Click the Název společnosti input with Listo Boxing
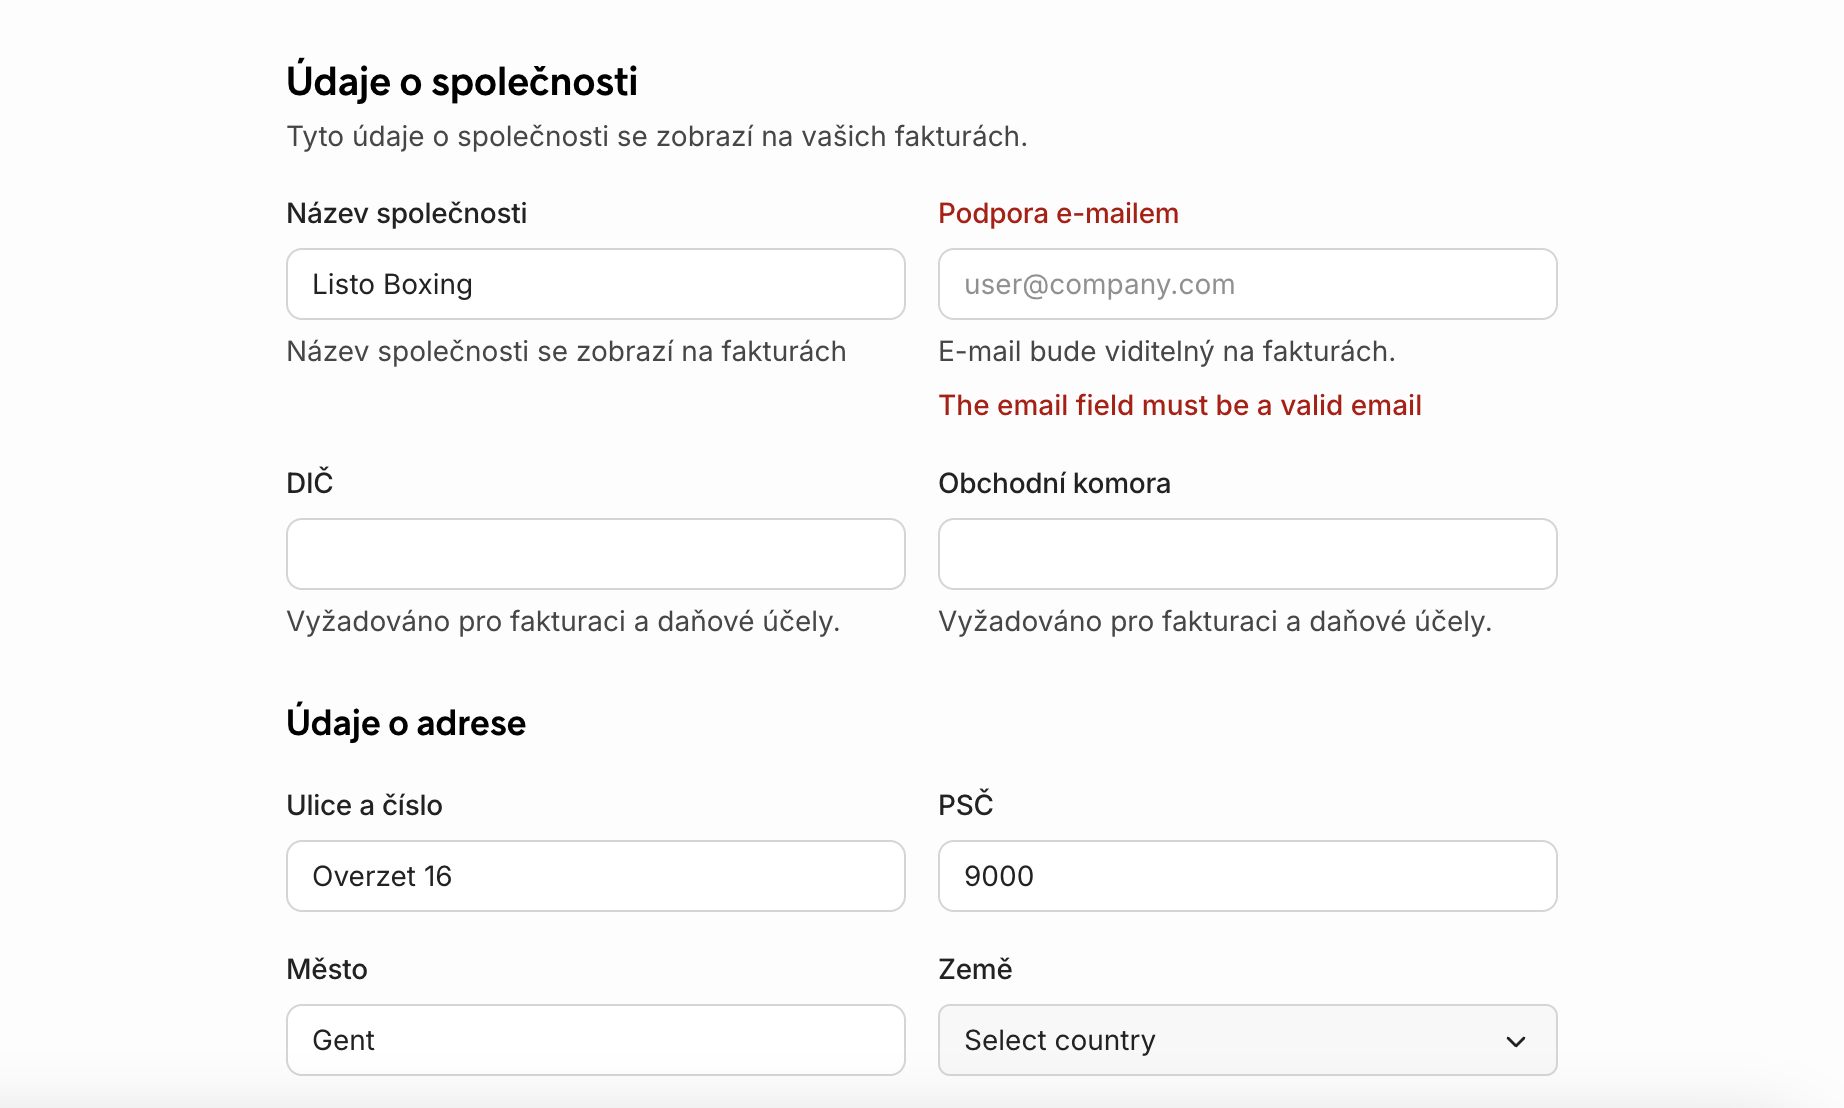1844x1108 pixels. (x=595, y=284)
